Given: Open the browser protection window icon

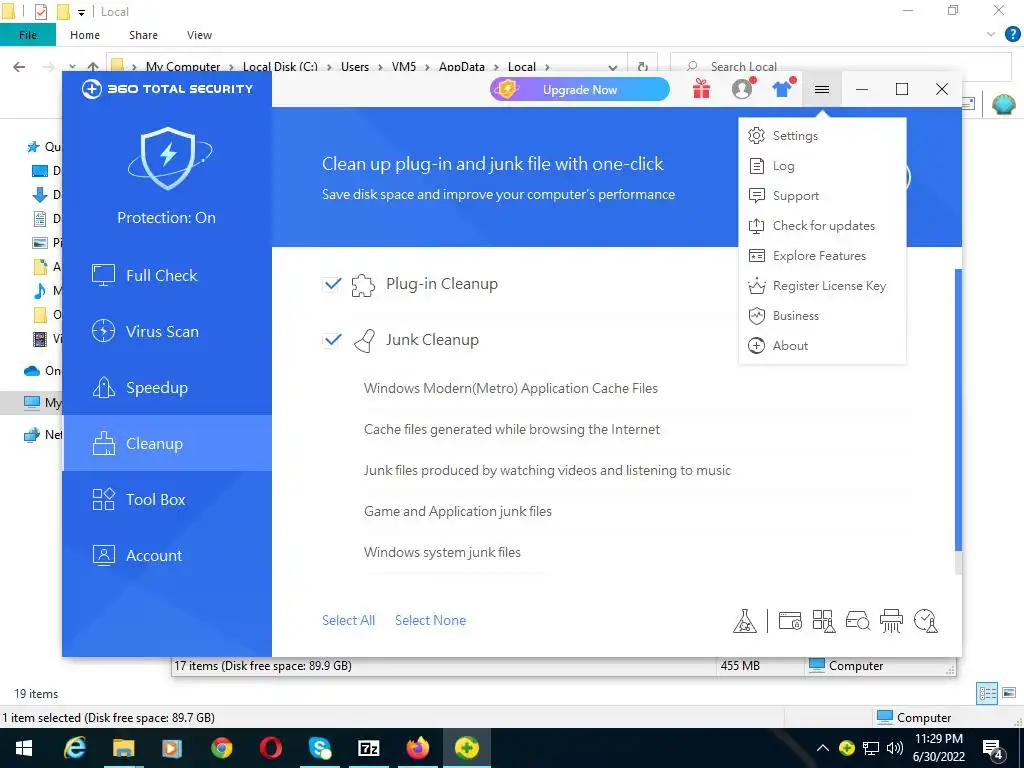Looking at the screenshot, I should click(x=790, y=620).
